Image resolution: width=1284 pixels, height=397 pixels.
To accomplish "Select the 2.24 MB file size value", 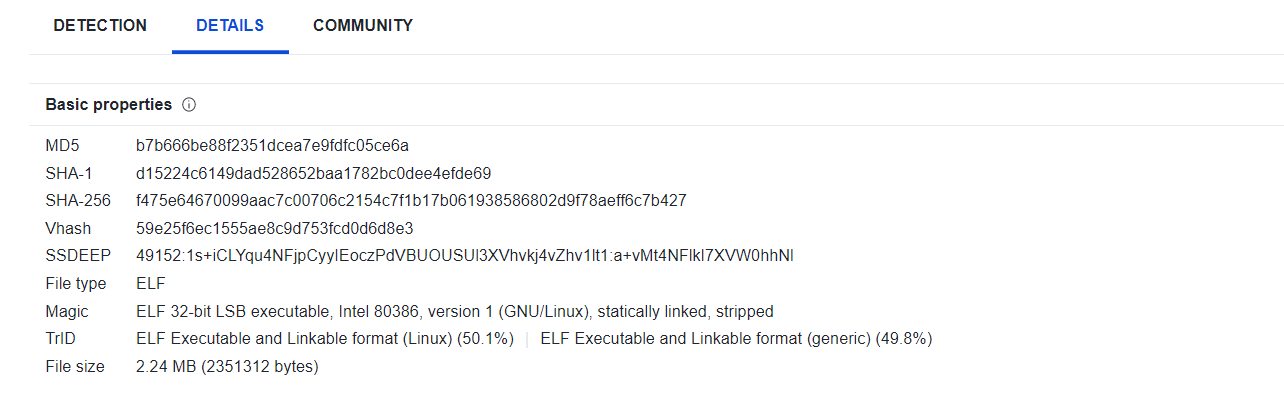I will [227, 367].
